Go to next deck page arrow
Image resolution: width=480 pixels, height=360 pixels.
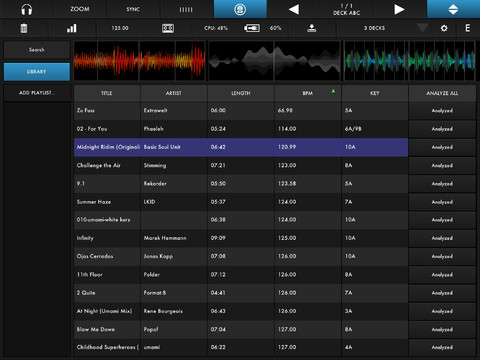tap(399, 9)
